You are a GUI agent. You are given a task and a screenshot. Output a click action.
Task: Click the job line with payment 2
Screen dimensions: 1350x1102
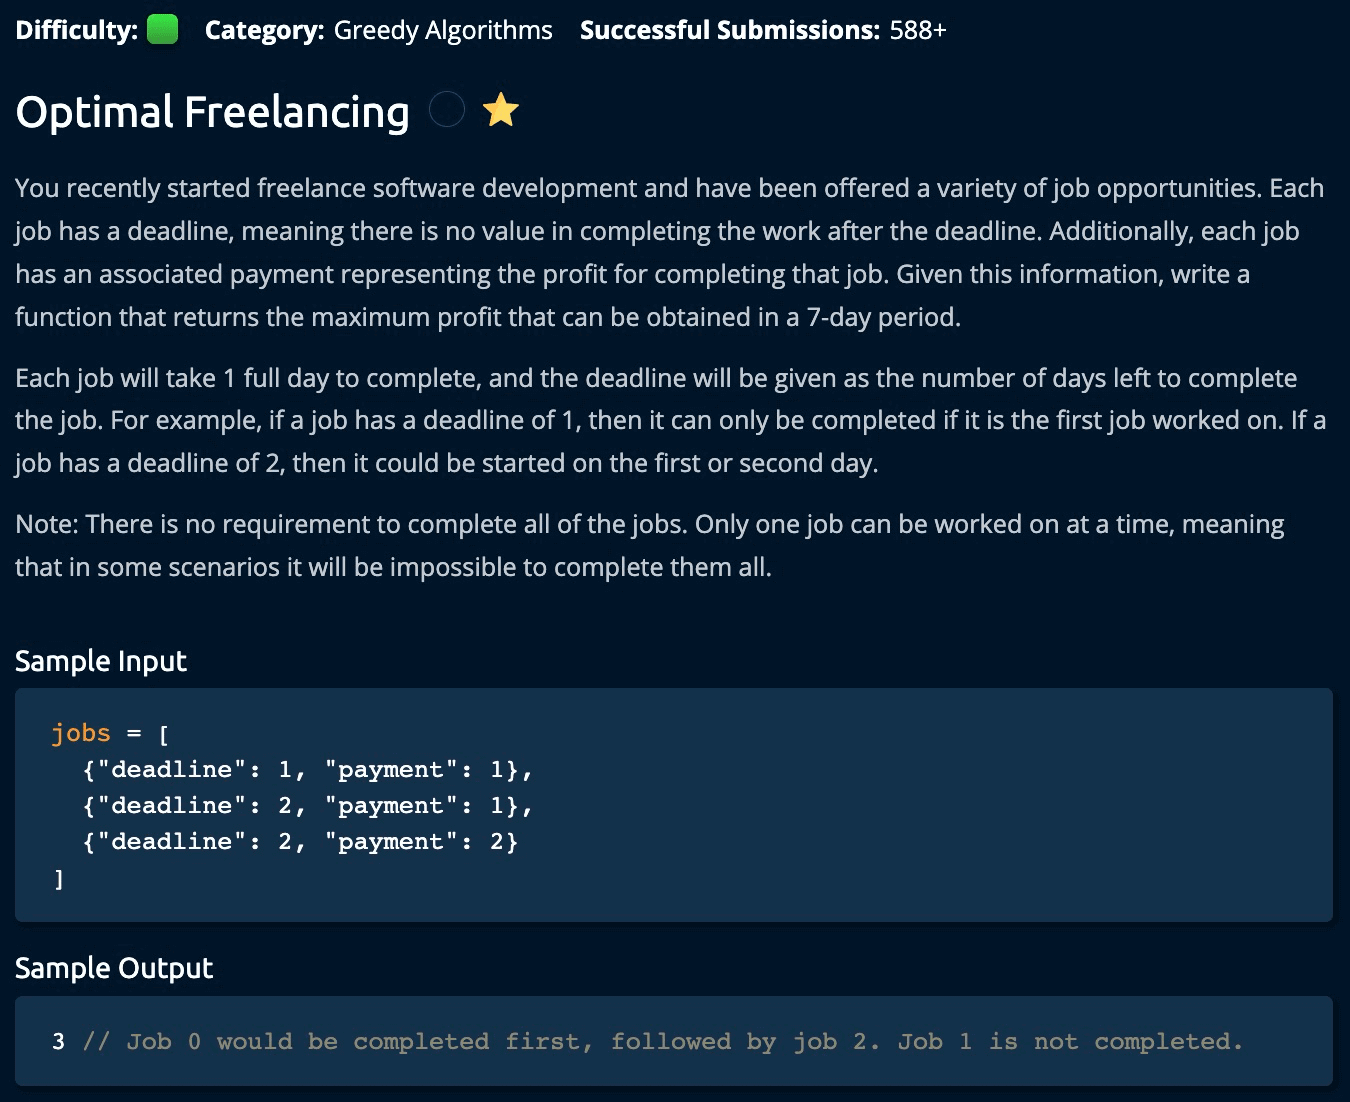[300, 842]
